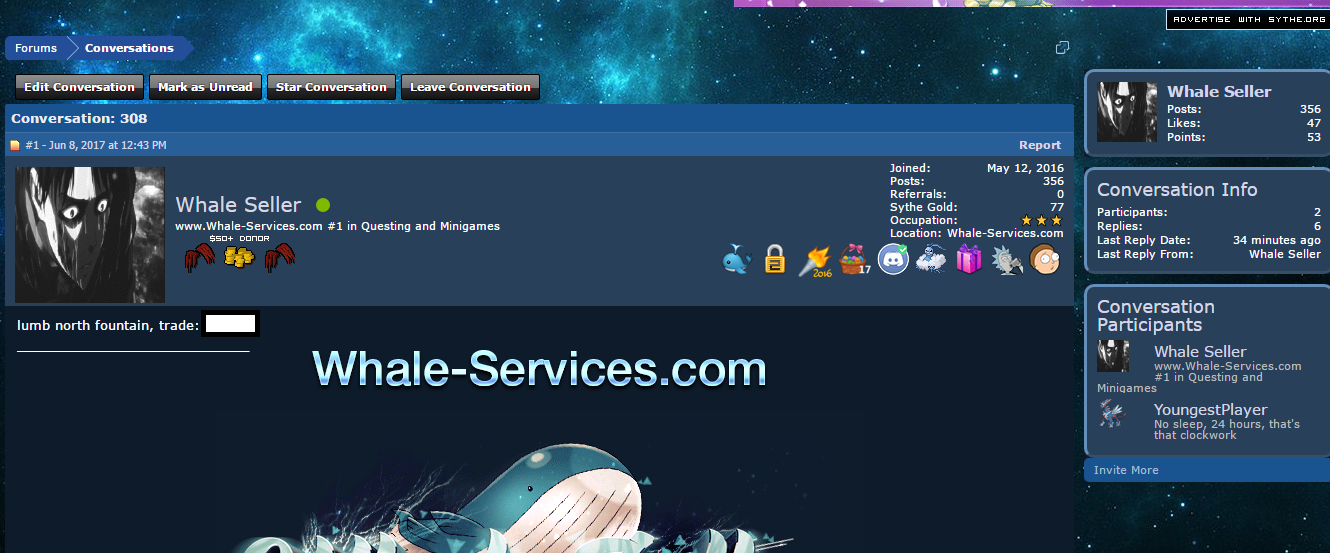1330x553 pixels.
Task: Click Sythe Gold 77 value
Action: coord(1056,207)
